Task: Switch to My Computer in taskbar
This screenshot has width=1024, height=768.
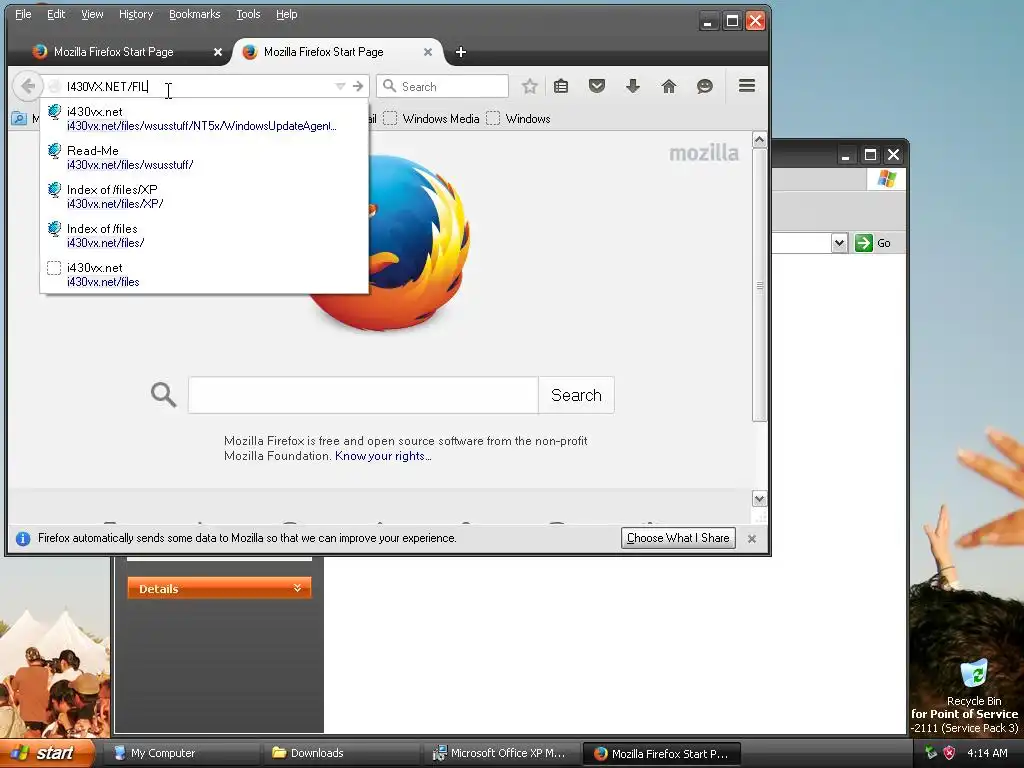Action: click(180, 753)
